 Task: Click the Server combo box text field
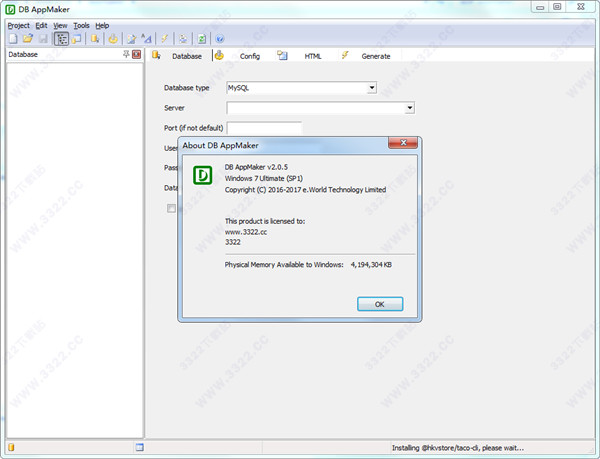(316, 108)
